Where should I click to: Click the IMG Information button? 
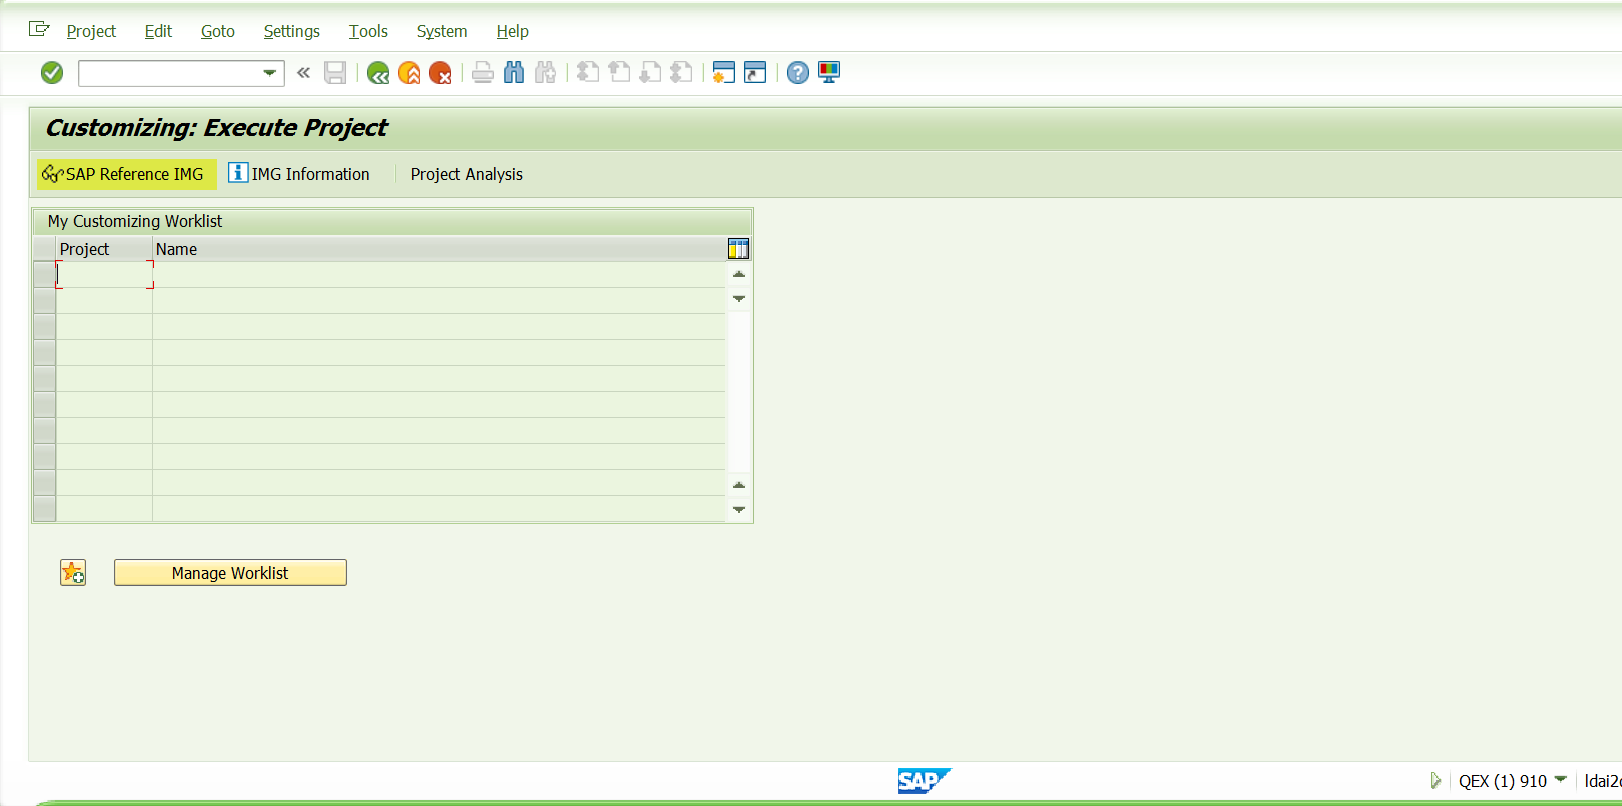pos(300,174)
